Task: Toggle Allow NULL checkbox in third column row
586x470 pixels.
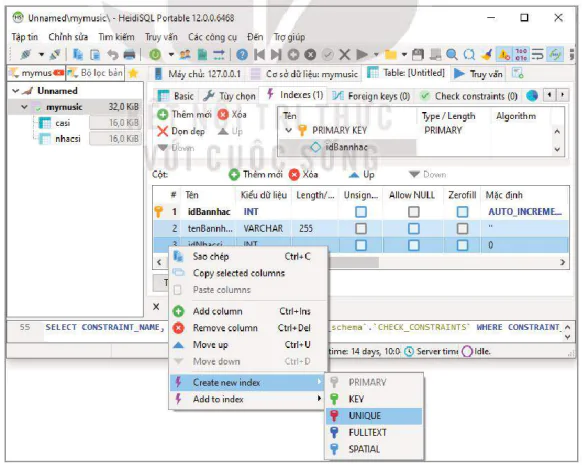Action: click(413, 245)
